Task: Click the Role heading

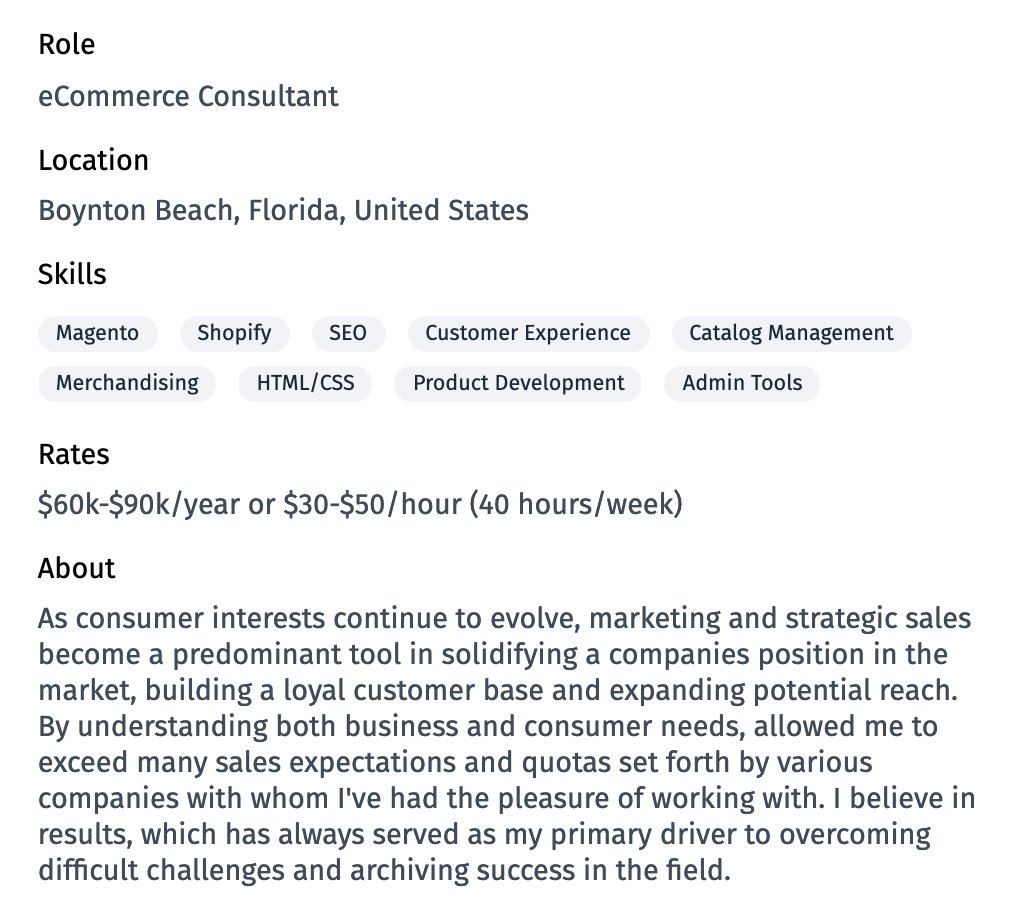Action: coord(67,45)
